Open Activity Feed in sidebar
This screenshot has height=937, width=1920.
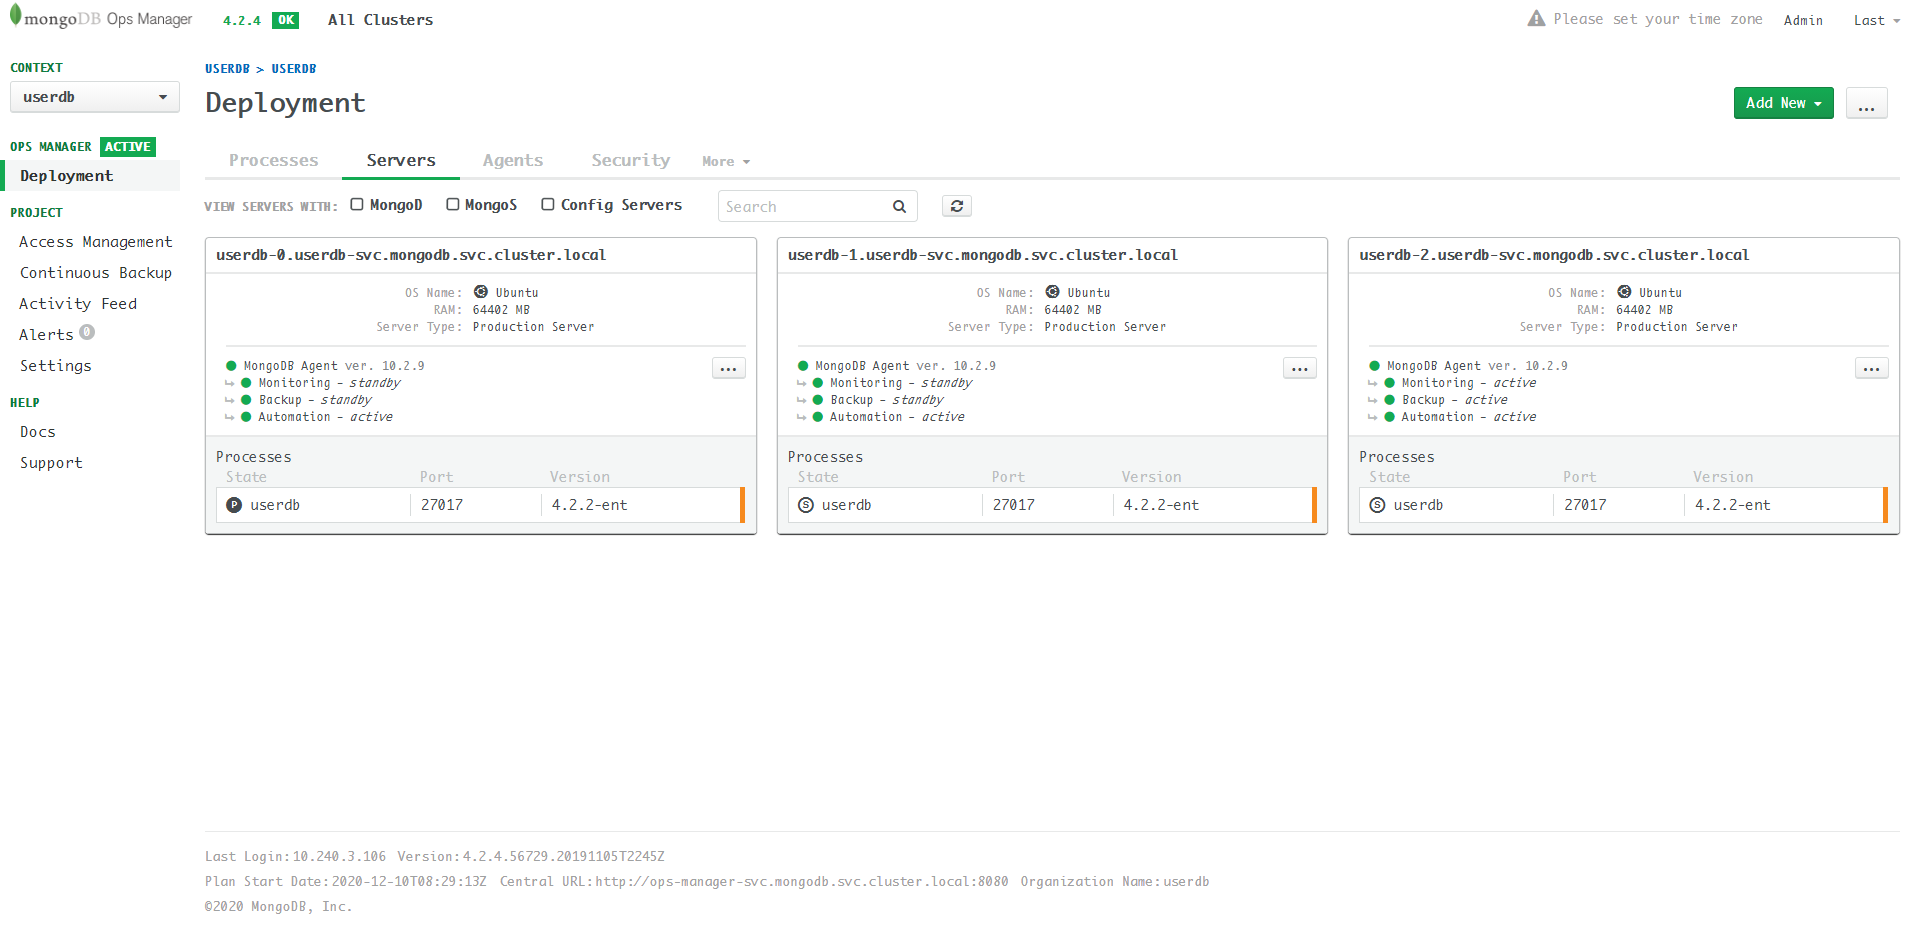pos(78,304)
